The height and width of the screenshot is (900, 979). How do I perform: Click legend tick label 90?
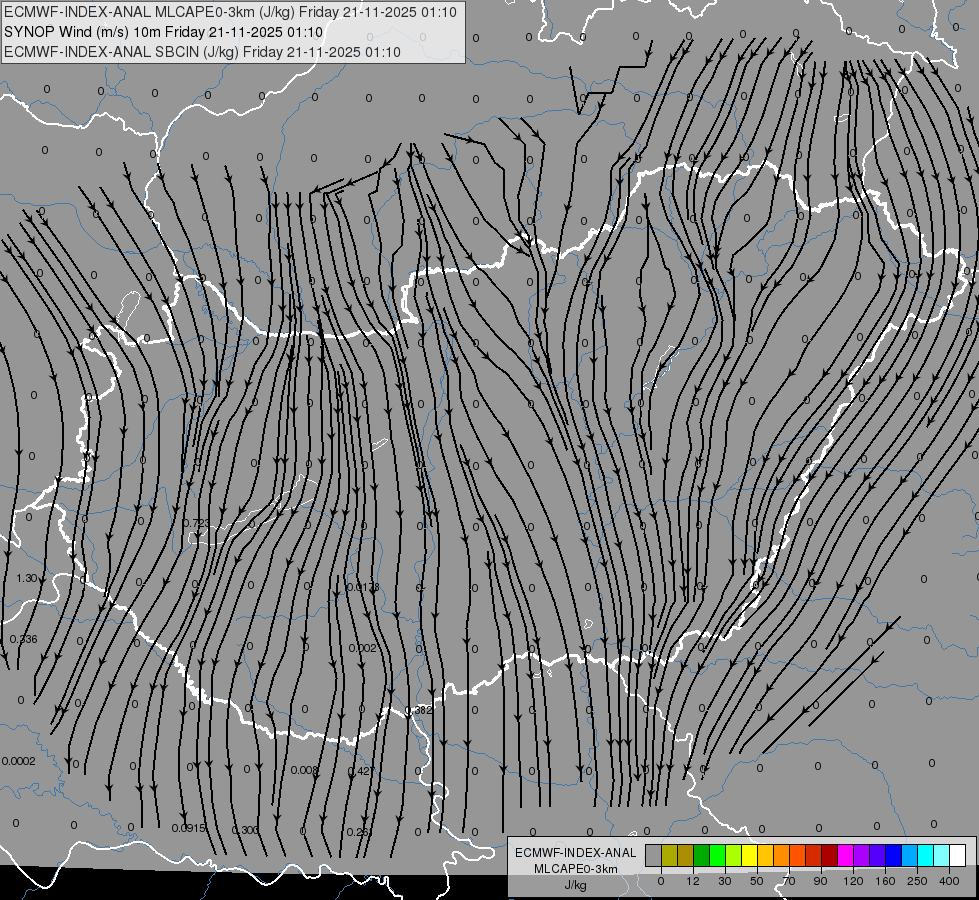pyautogui.click(x=820, y=881)
